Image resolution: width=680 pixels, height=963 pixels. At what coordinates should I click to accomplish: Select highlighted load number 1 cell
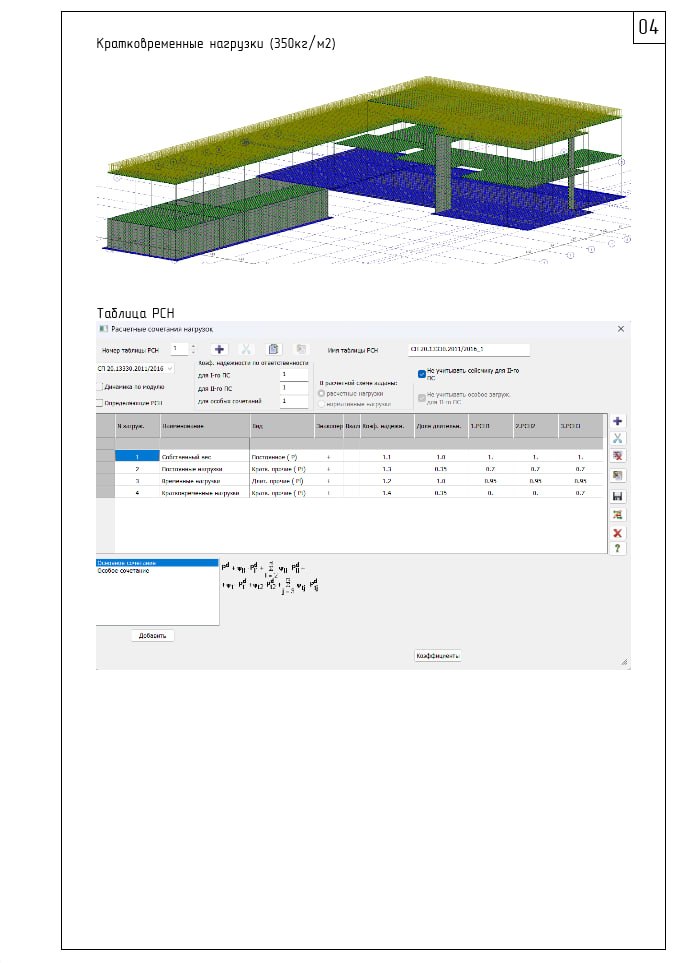137,457
